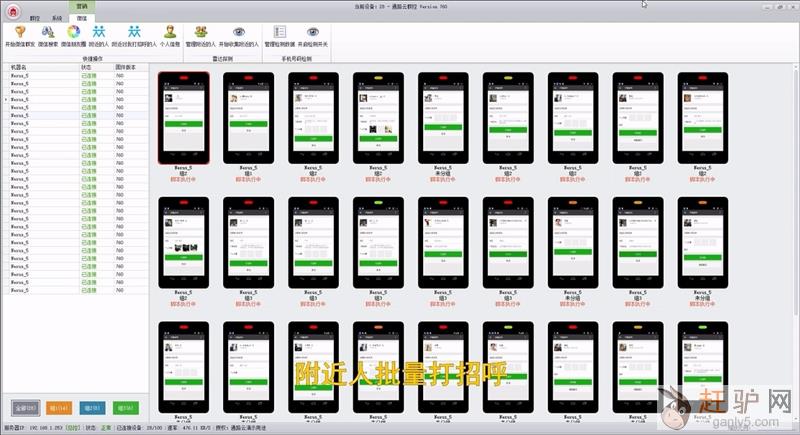Click the 管理附近的人 icon
Image resolution: width=800 pixels, height=435 pixels.
coord(201,33)
